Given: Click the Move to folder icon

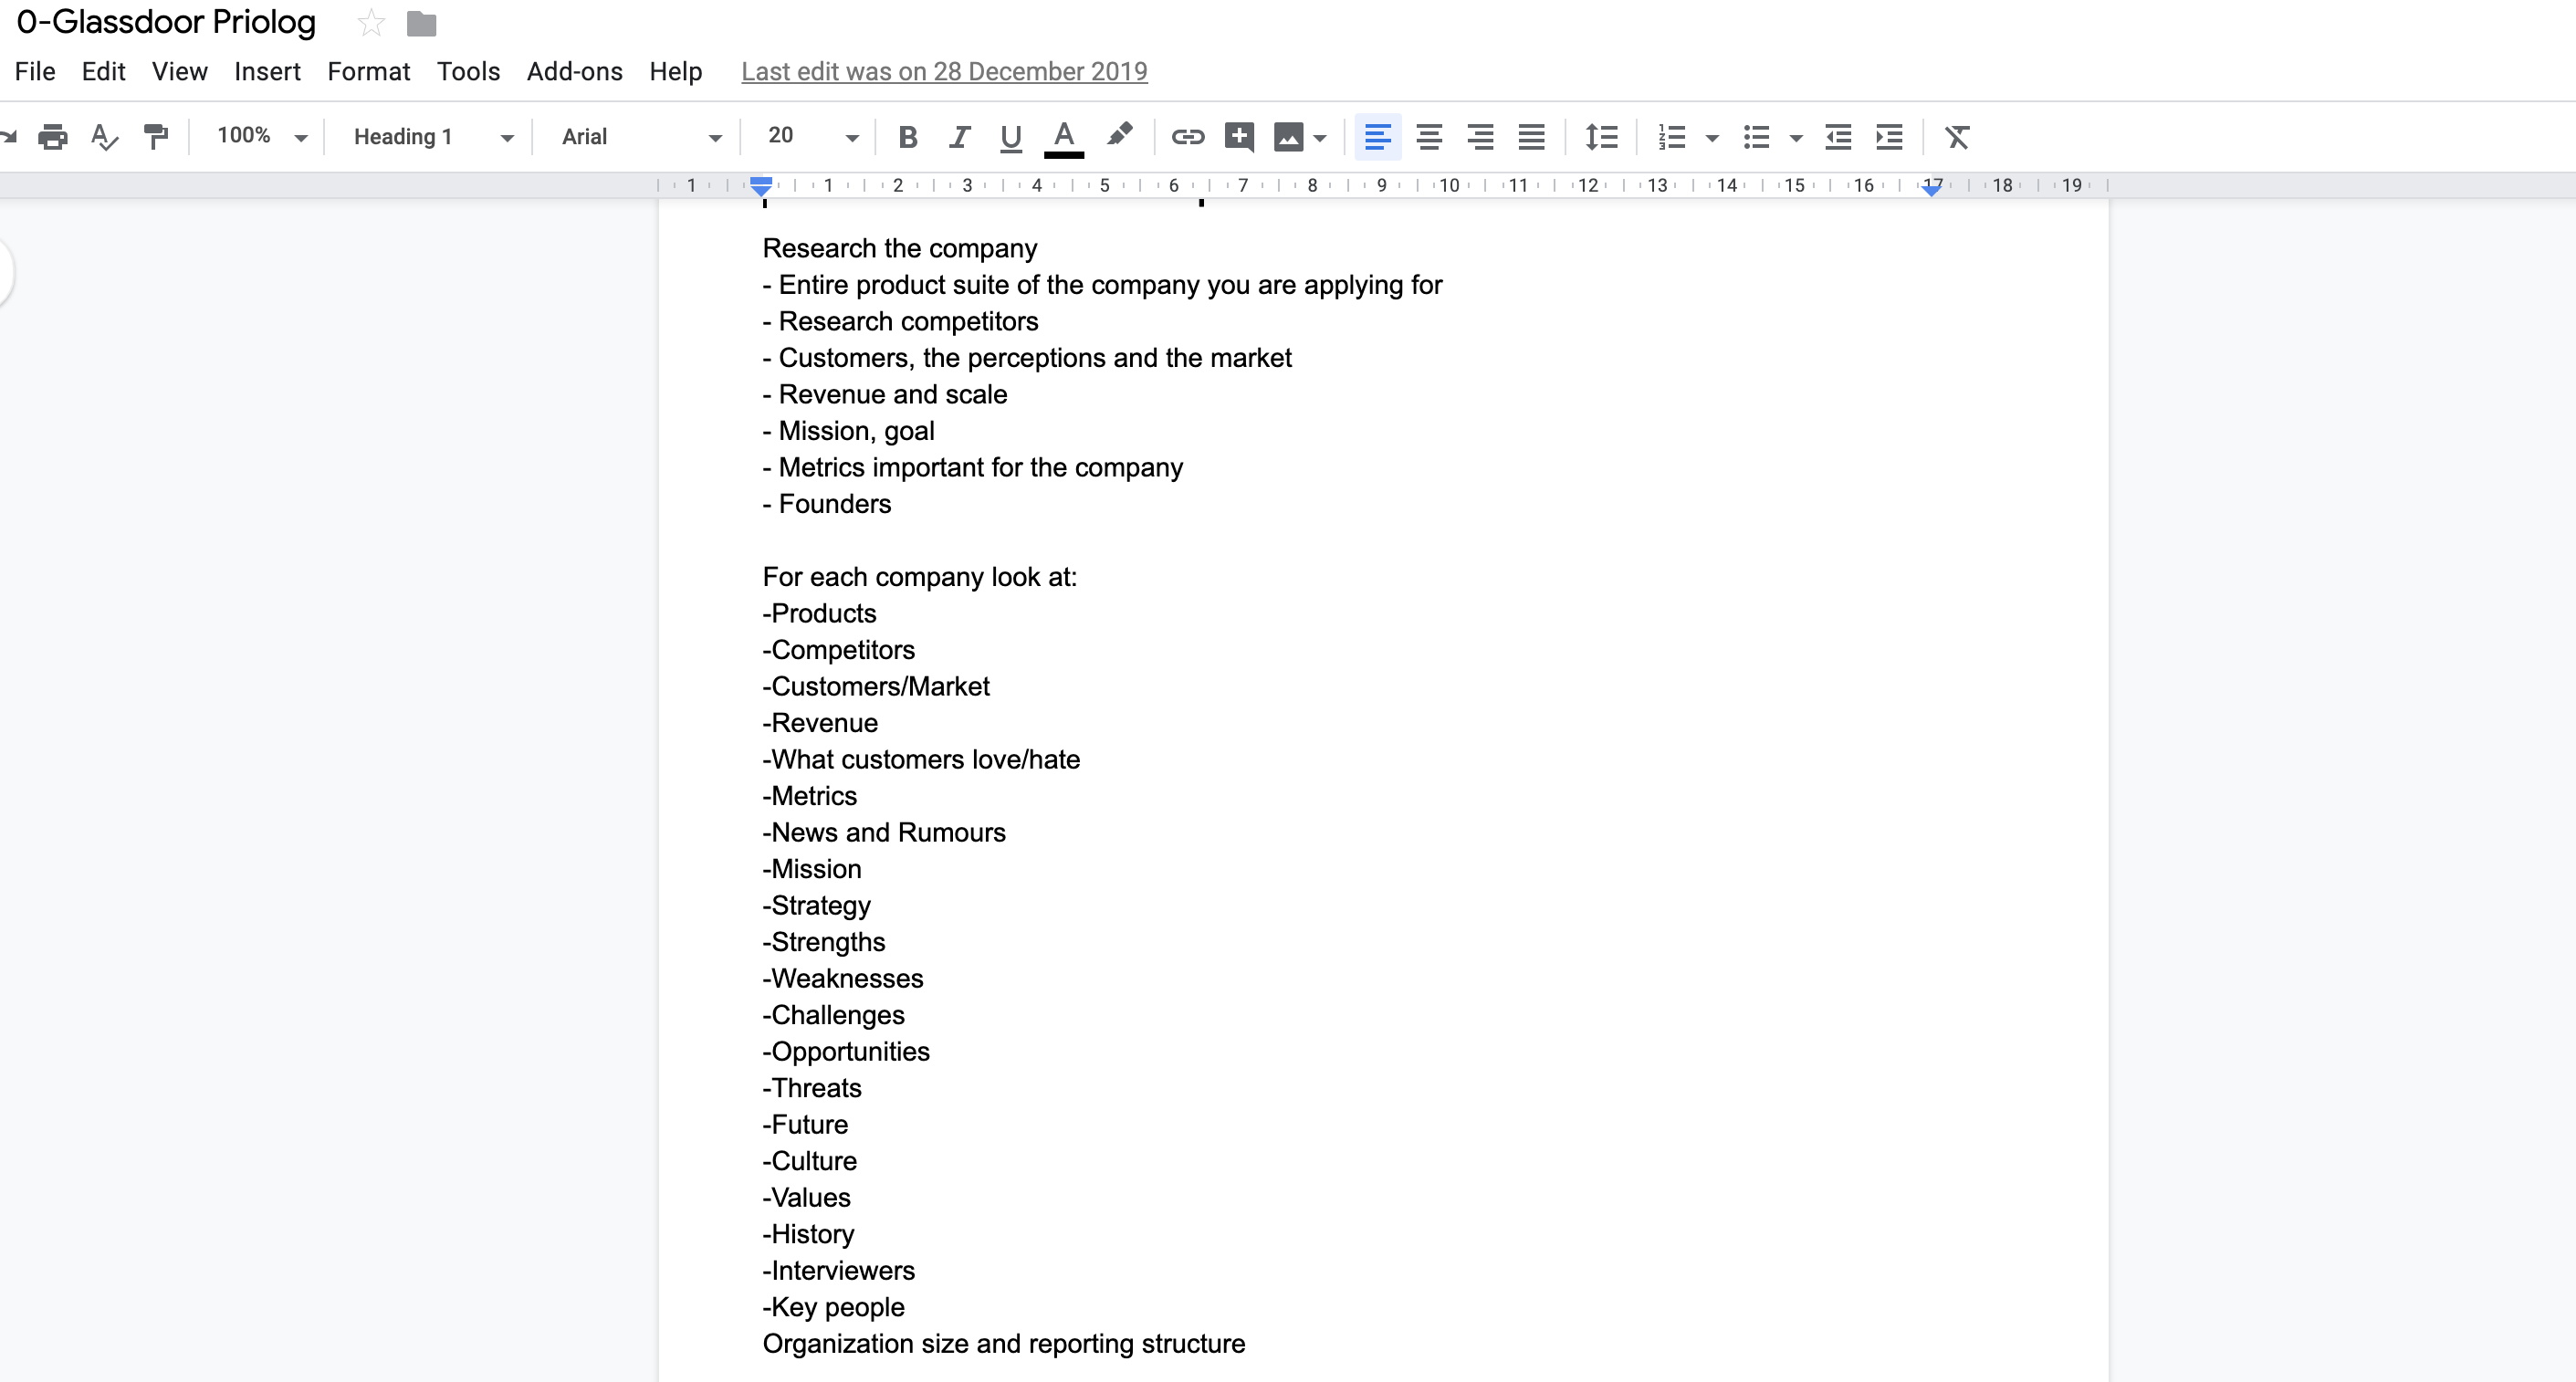Looking at the screenshot, I should click(422, 23).
